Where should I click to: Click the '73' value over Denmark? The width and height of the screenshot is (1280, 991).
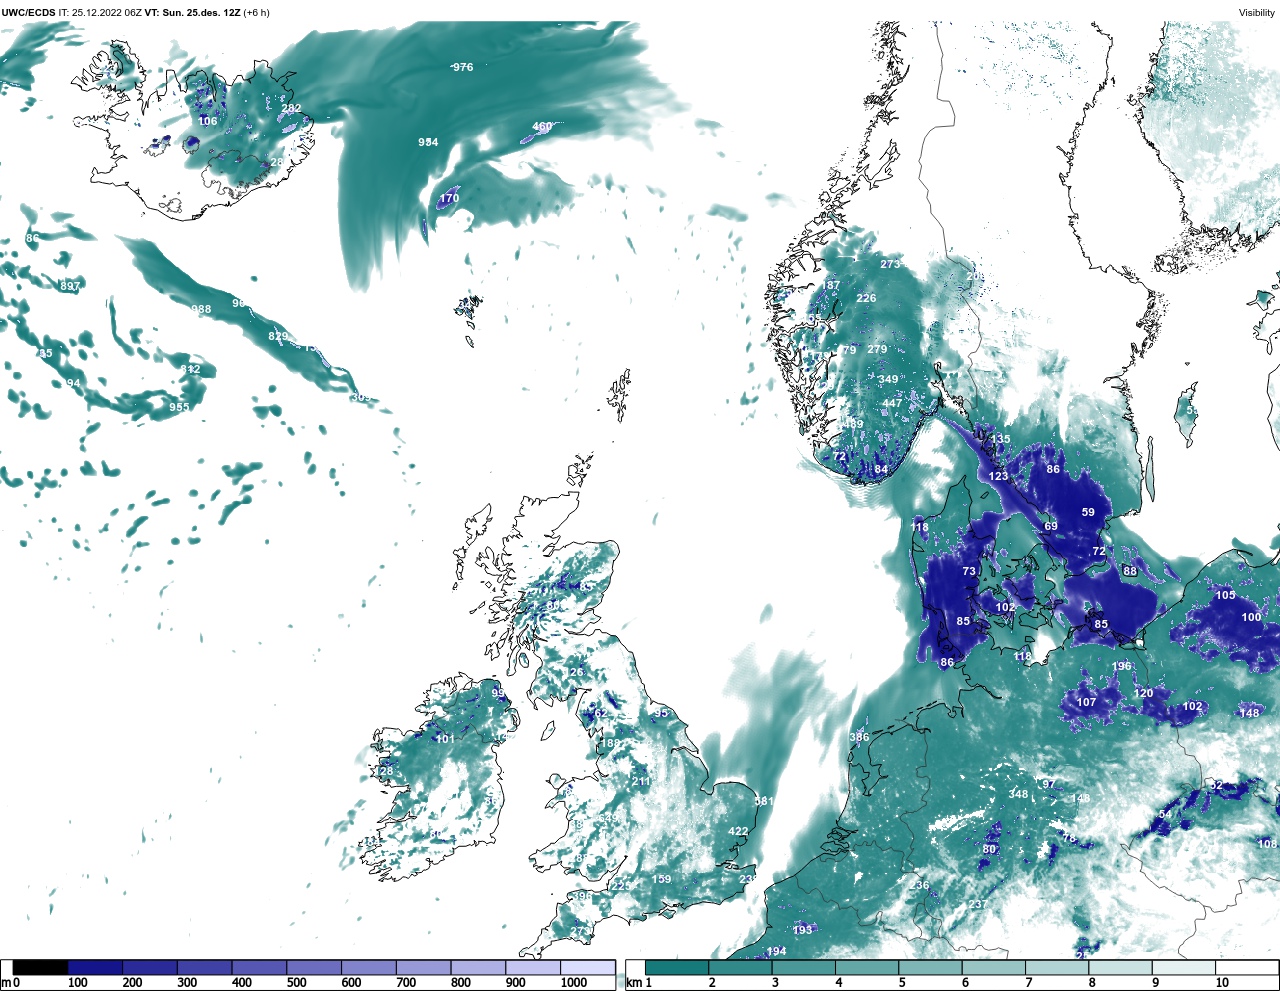pos(969,572)
